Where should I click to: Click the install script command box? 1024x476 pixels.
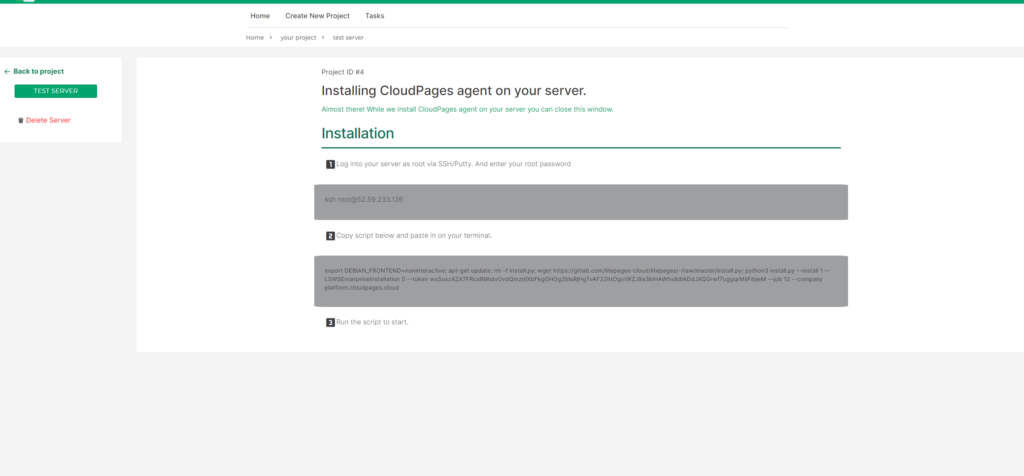(x=581, y=281)
